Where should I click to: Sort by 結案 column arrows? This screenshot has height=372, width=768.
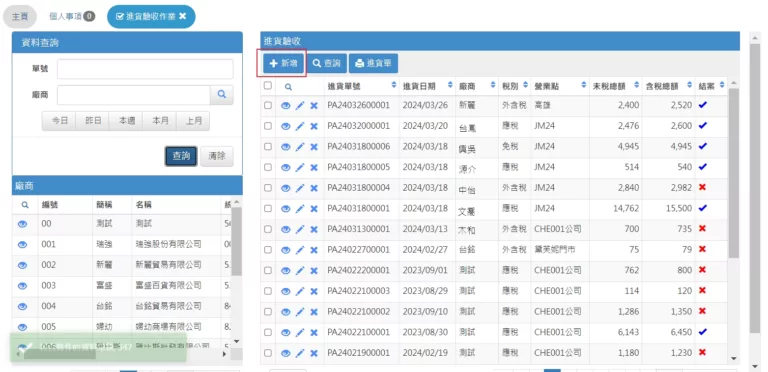click(x=722, y=85)
